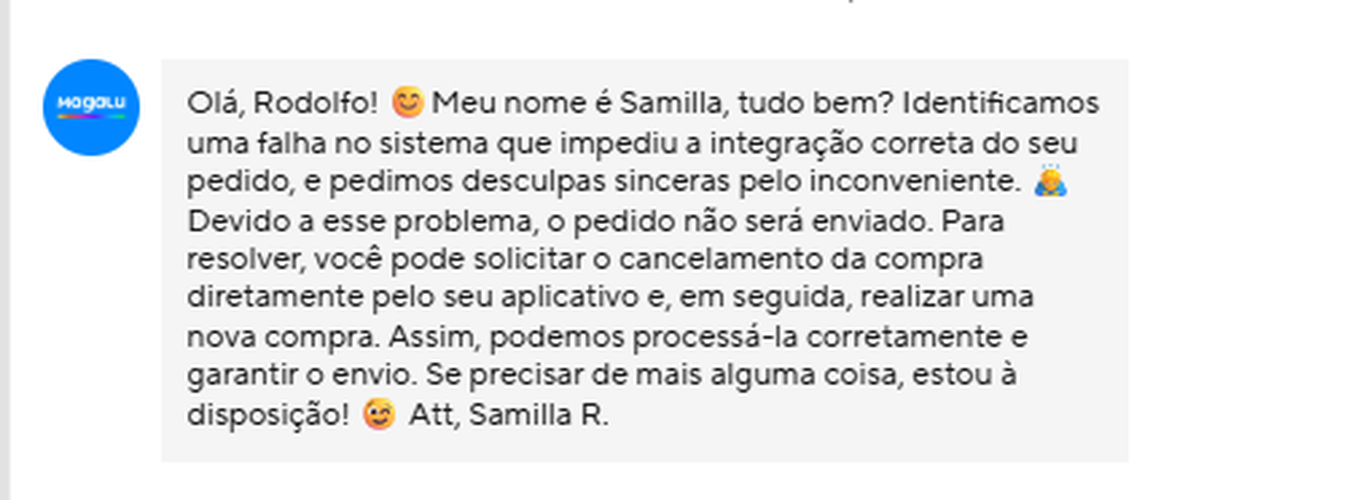The height and width of the screenshot is (500, 1368).
Task: Click the gray vertical bar at left edge
Action: coord(4,250)
